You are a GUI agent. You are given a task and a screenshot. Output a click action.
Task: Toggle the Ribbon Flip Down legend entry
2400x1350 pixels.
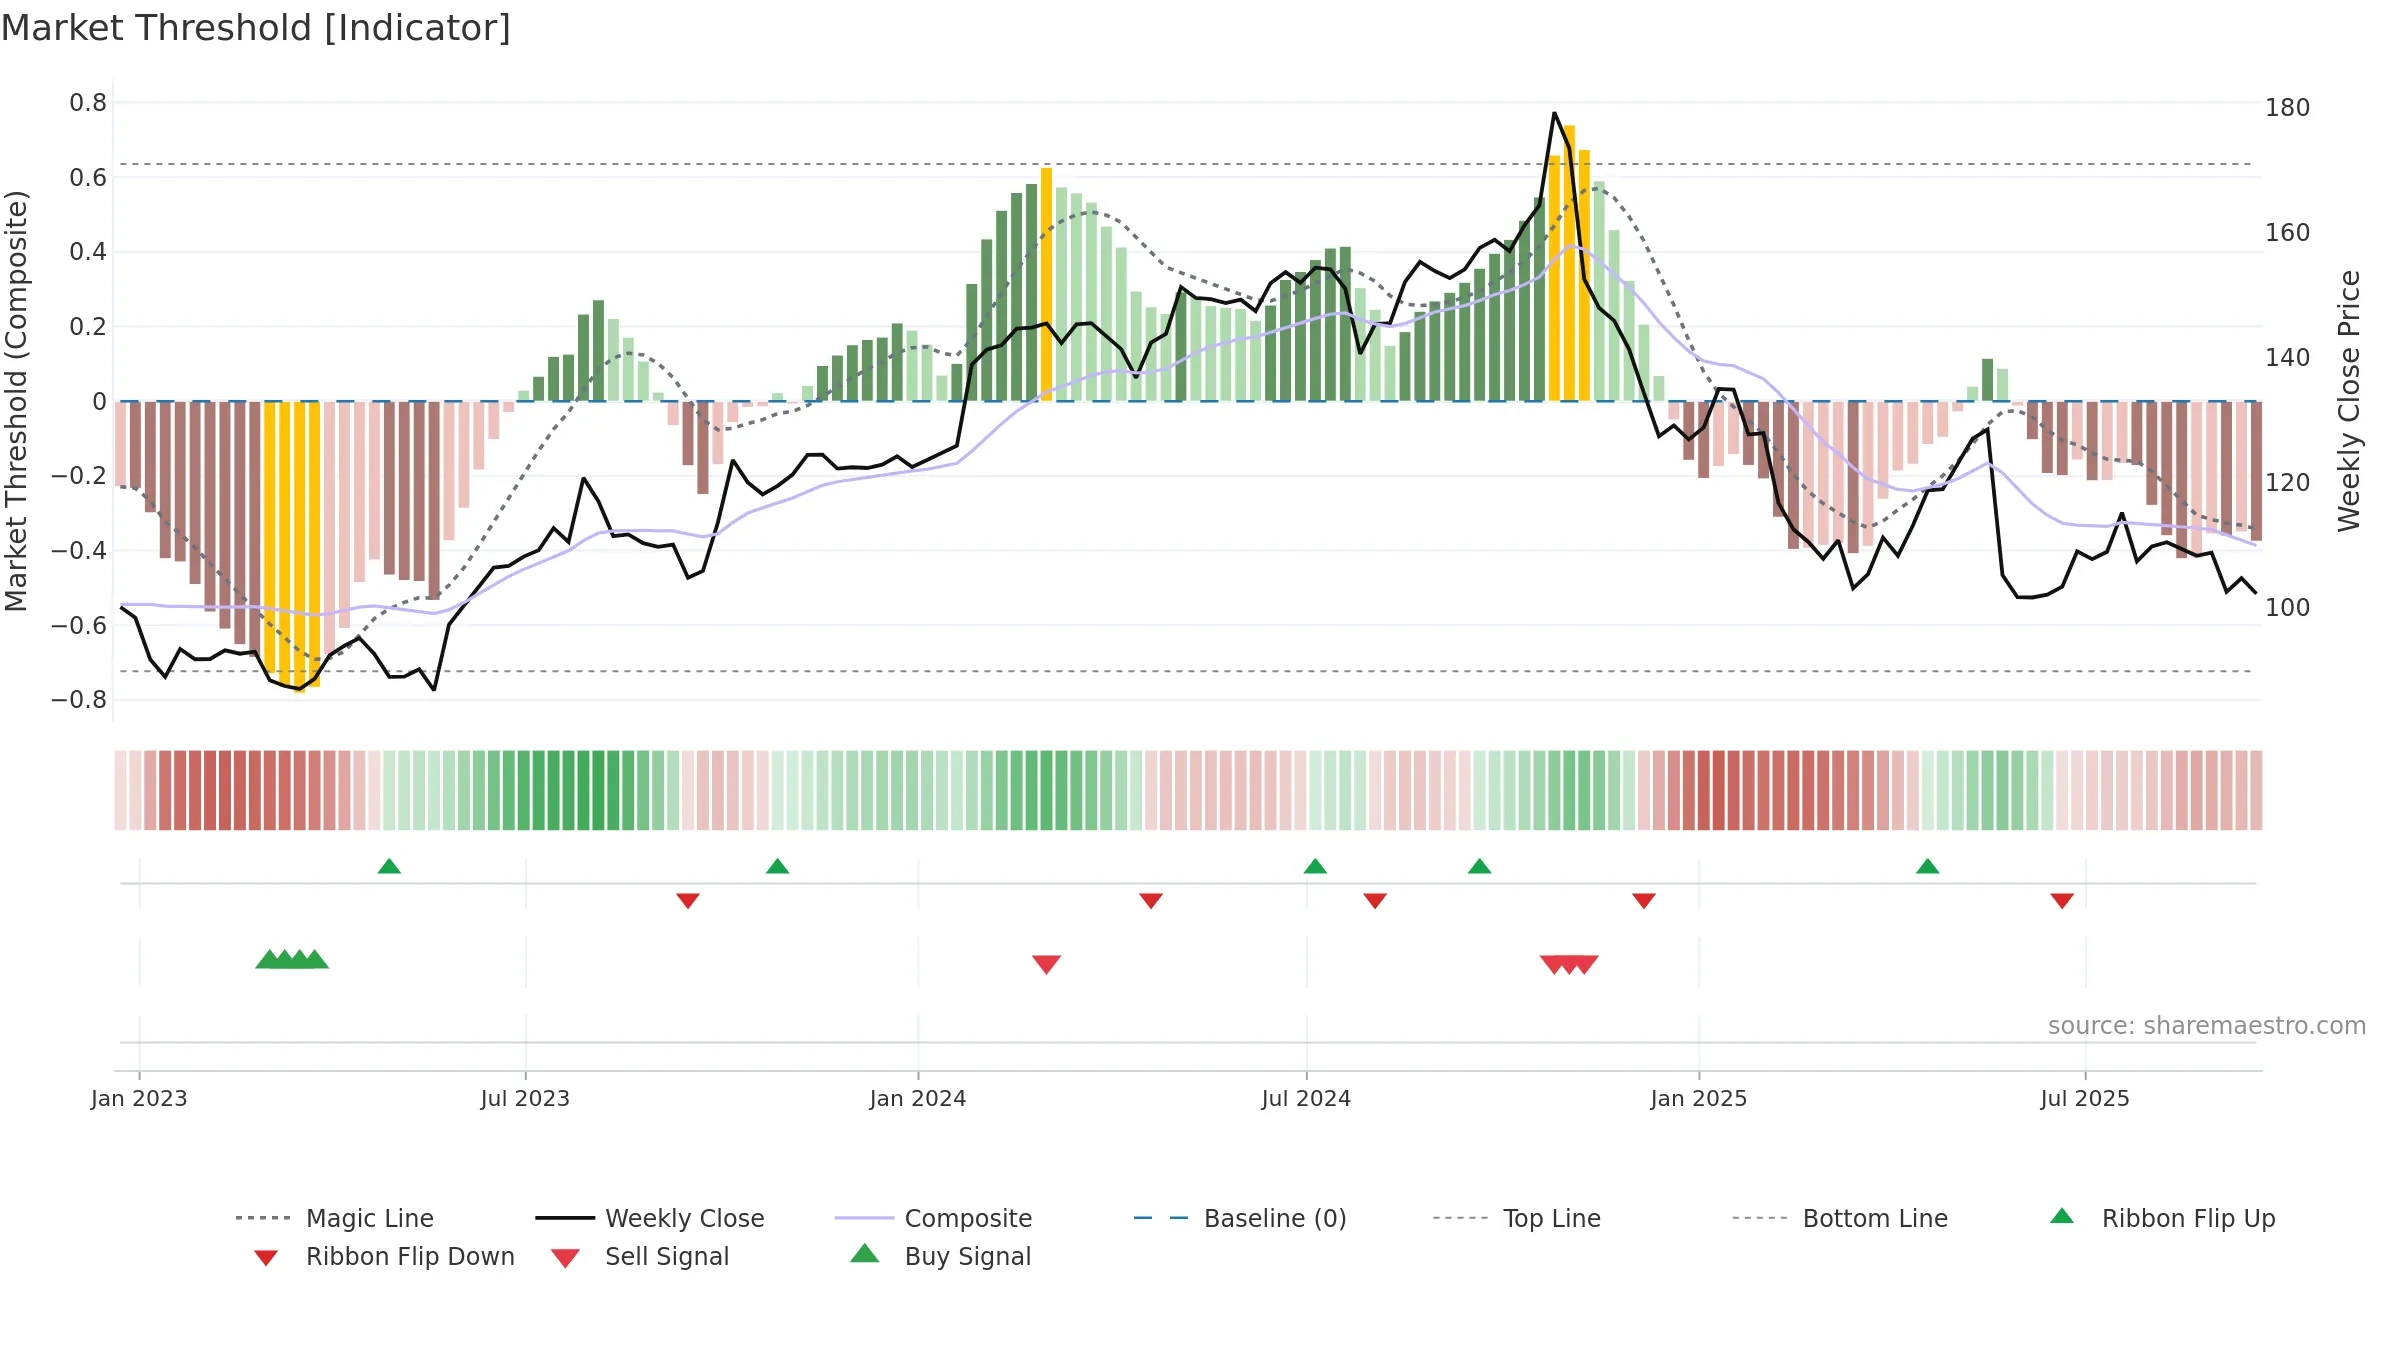point(383,1256)
